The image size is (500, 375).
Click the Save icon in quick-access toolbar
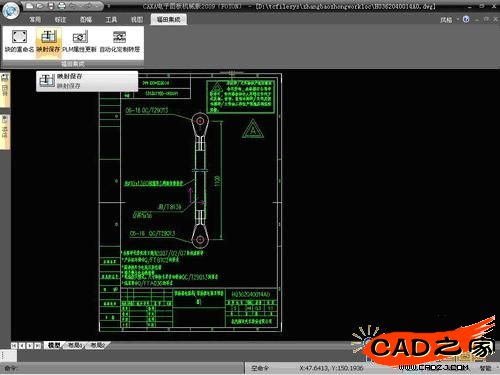[50, 6]
